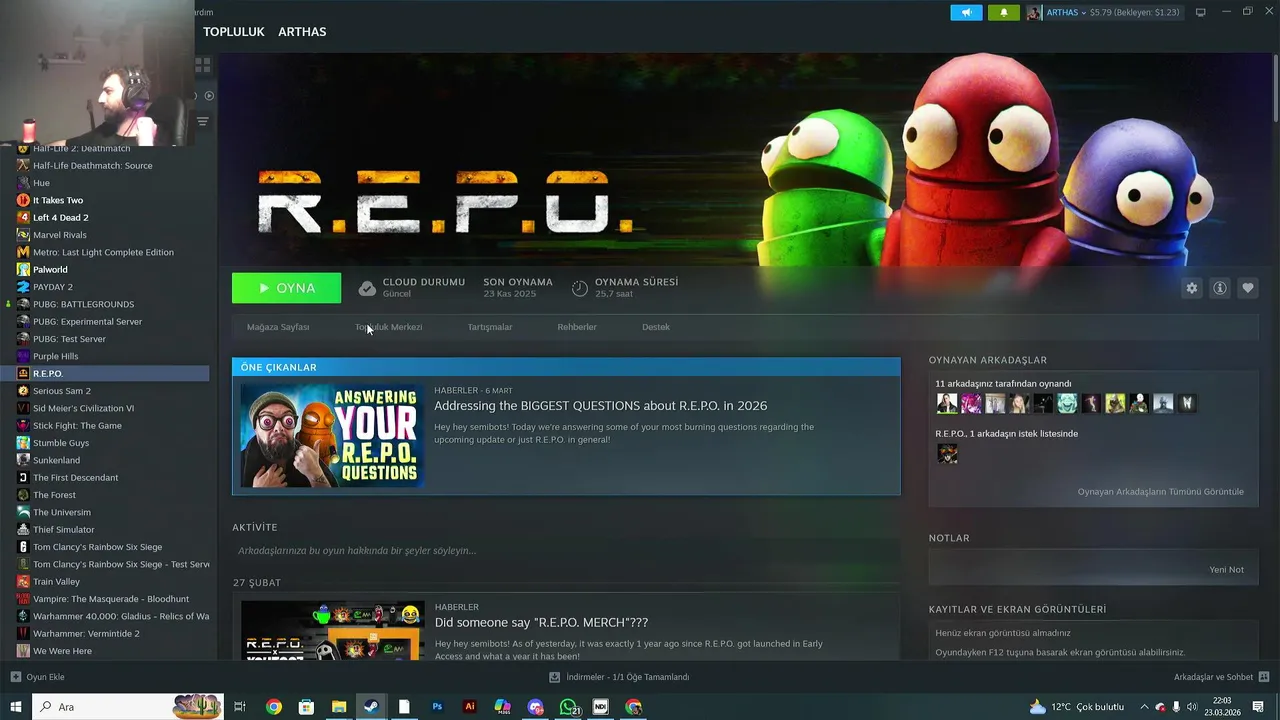The width and height of the screenshot is (1280, 720).
Task: Click the play-ready filter icon in sidebar
Action: coord(209,96)
